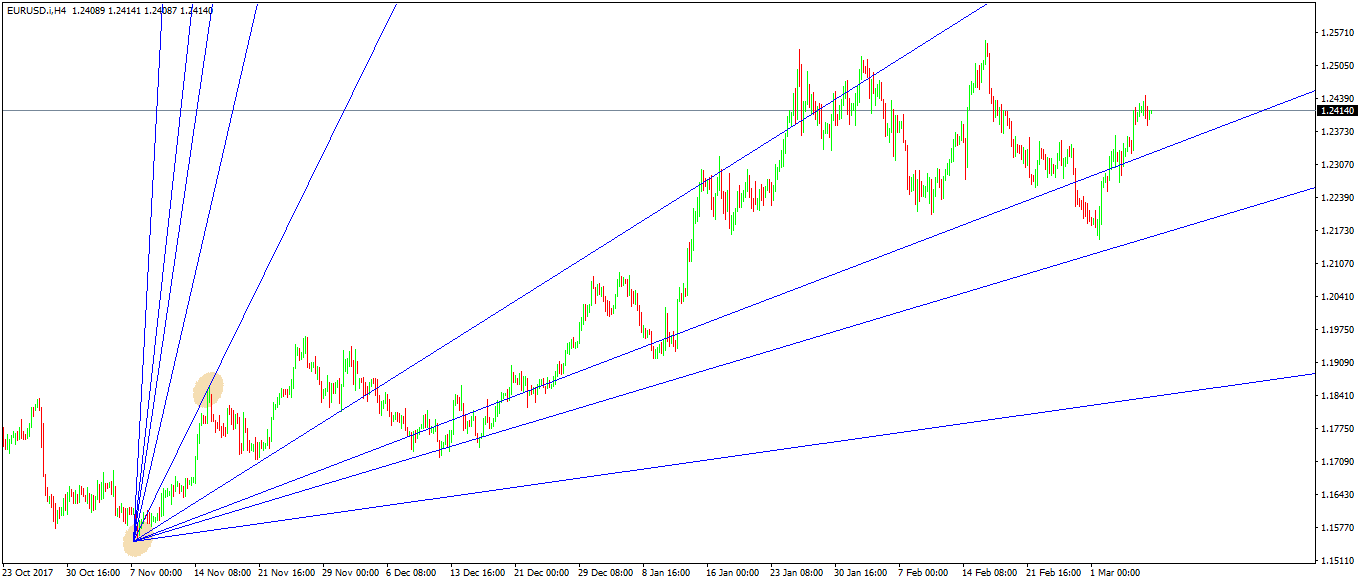Click the 1 Mar 00:00 time label
This screenshot has height=584, width=1358.
pos(1116,574)
